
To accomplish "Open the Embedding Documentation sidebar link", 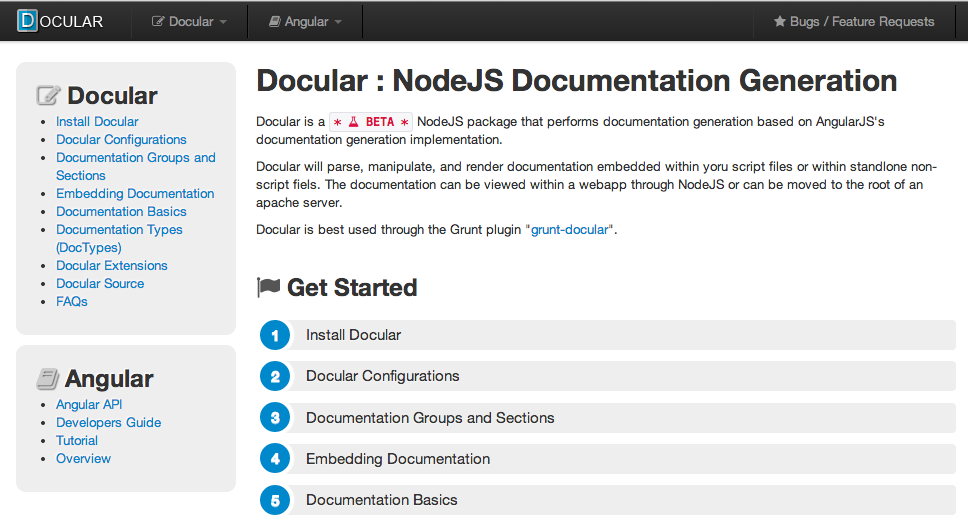I will (135, 193).
